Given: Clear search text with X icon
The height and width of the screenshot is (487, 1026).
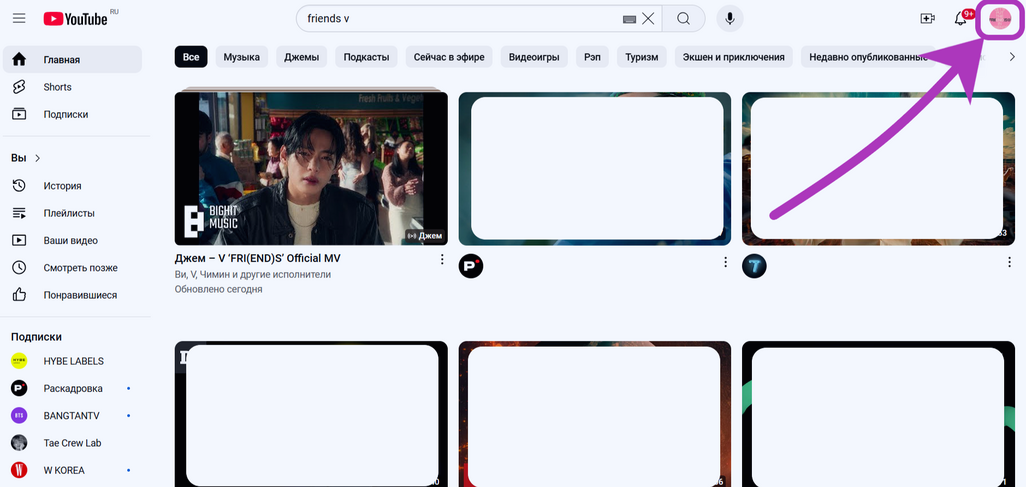Looking at the screenshot, I should coord(648,19).
